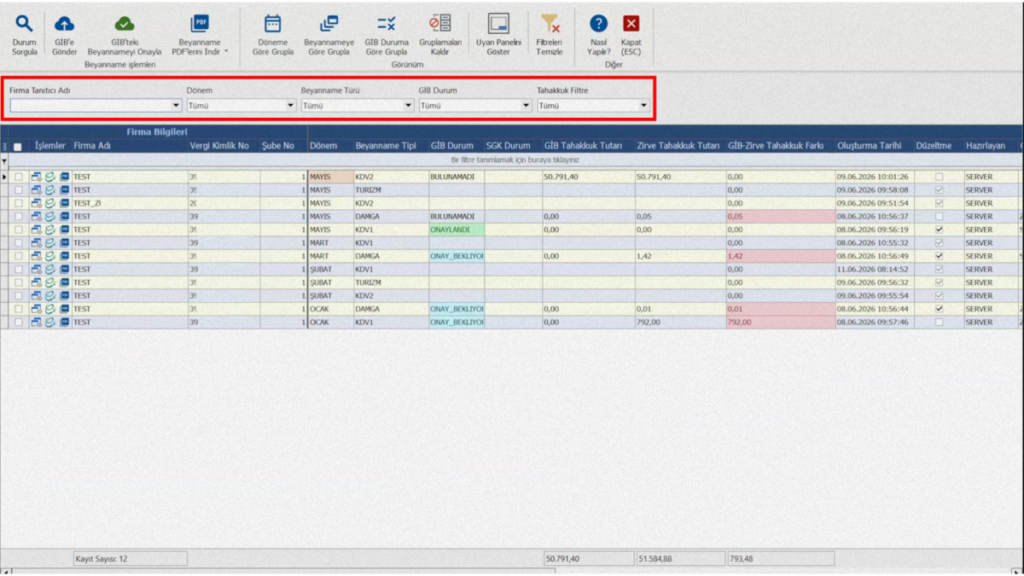Remove groupings with Gruplamaları Kaldır

coord(440,24)
